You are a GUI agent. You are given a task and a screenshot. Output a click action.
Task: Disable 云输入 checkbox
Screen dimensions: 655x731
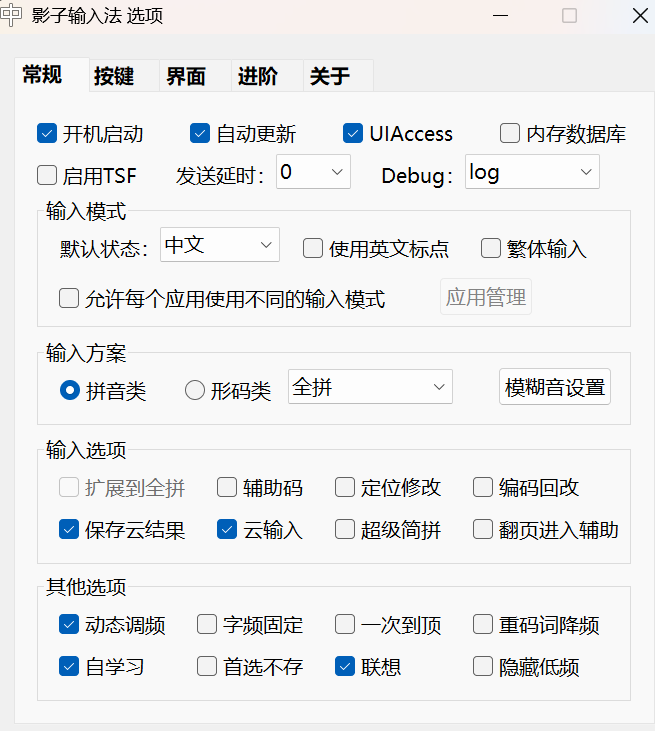pyautogui.click(x=227, y=529)
